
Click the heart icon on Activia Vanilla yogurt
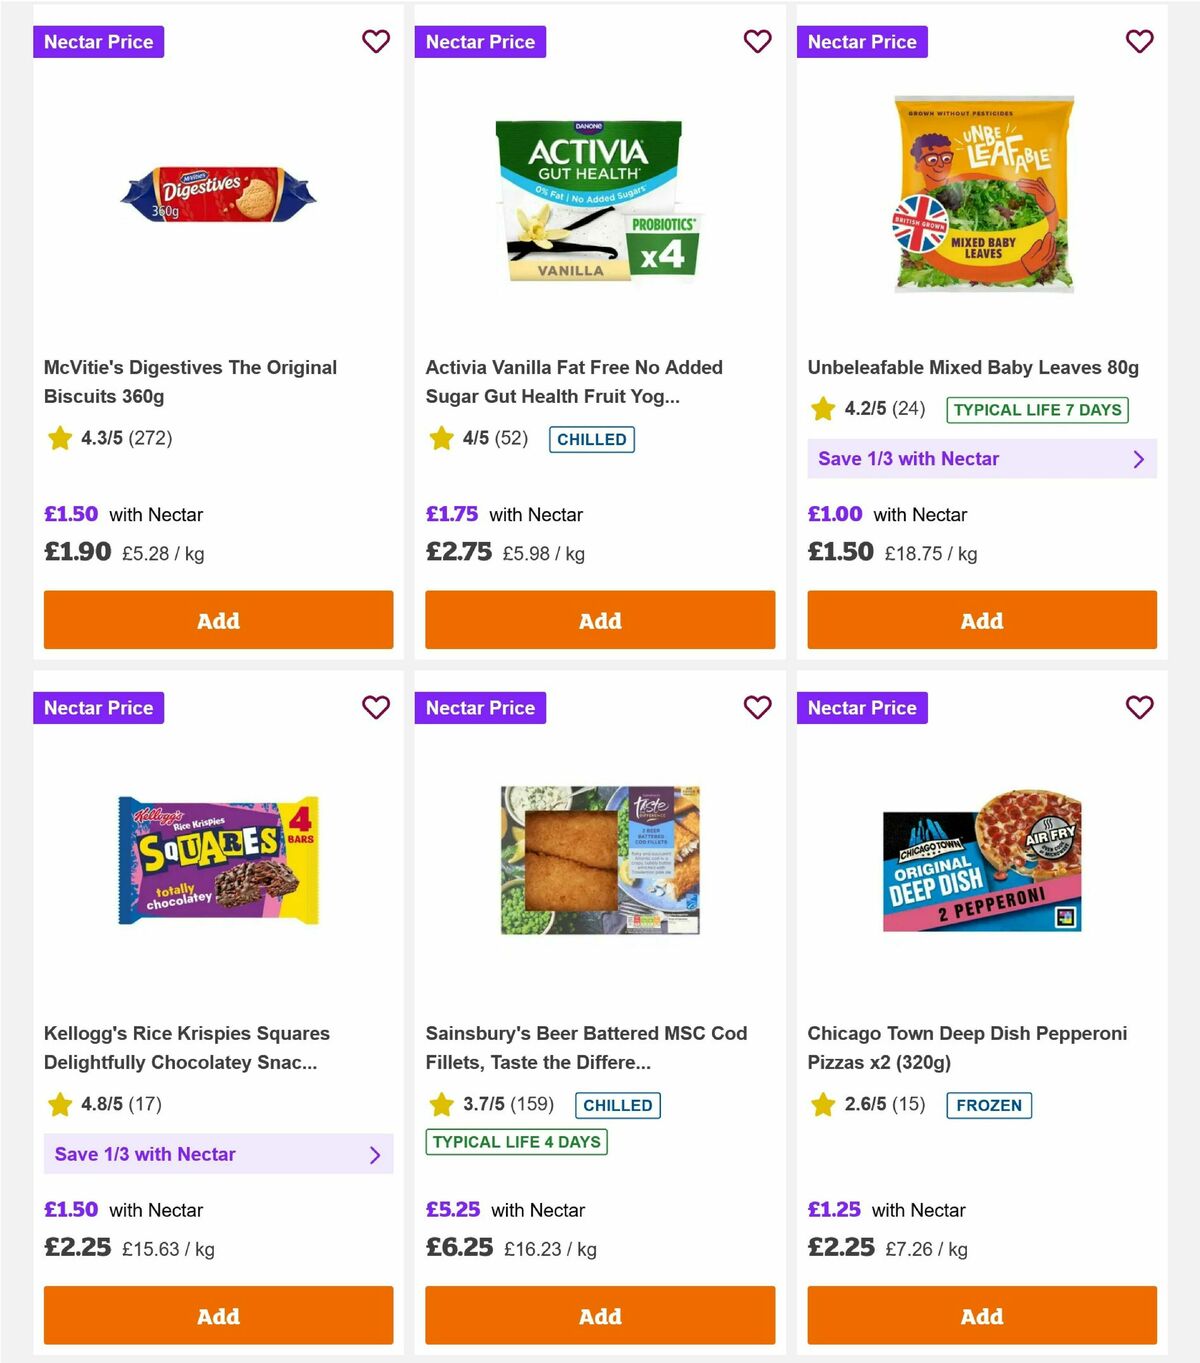tap(757, 41)
